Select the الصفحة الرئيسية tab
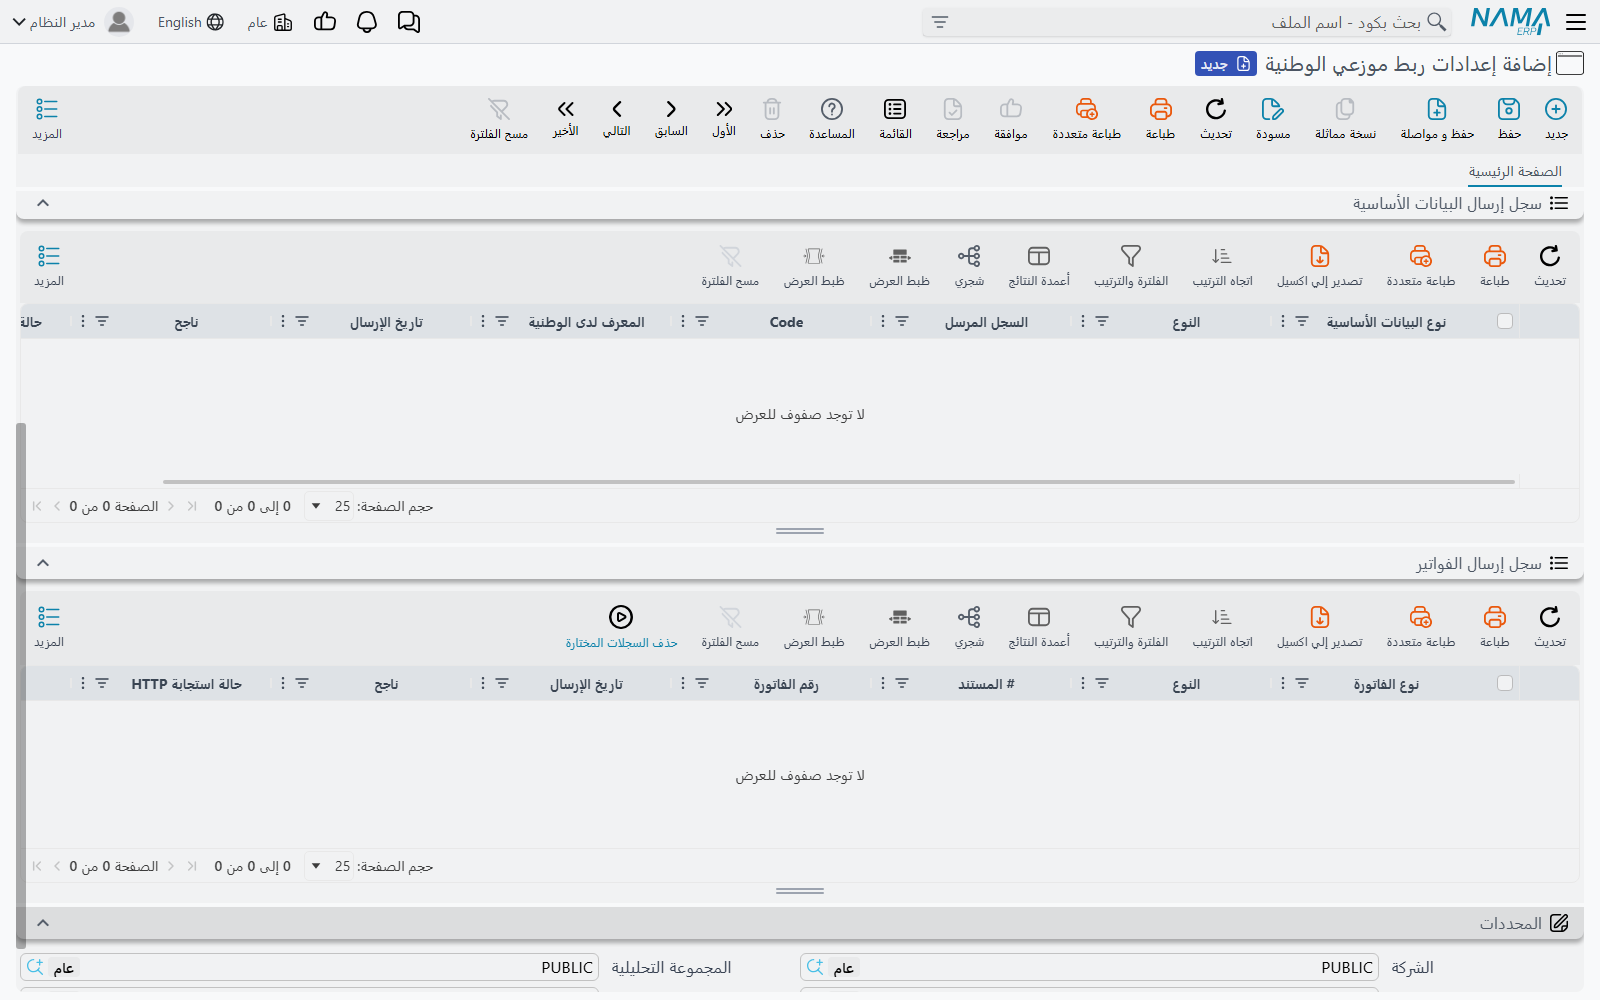Screen dimensions: 1600x1000 (x=1515, y=172)
